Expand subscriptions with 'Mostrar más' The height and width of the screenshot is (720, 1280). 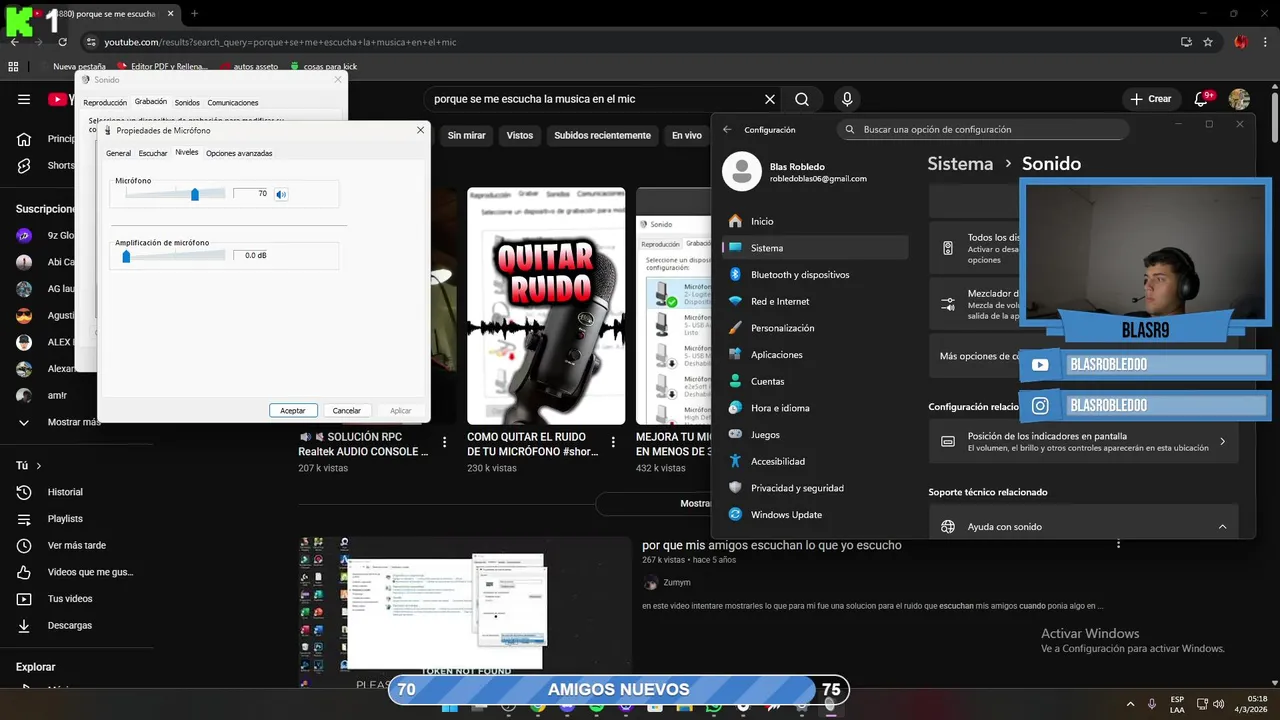[x=76, y=422]
